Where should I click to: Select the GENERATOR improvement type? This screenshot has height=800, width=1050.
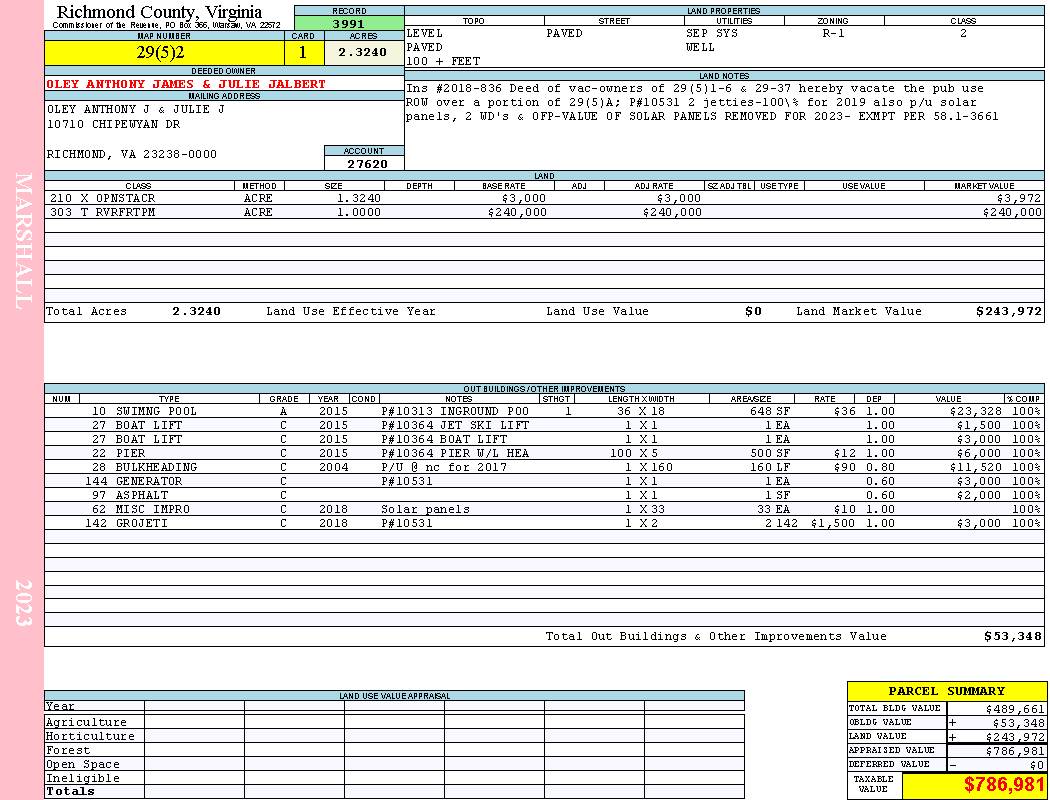pos(149,481)
